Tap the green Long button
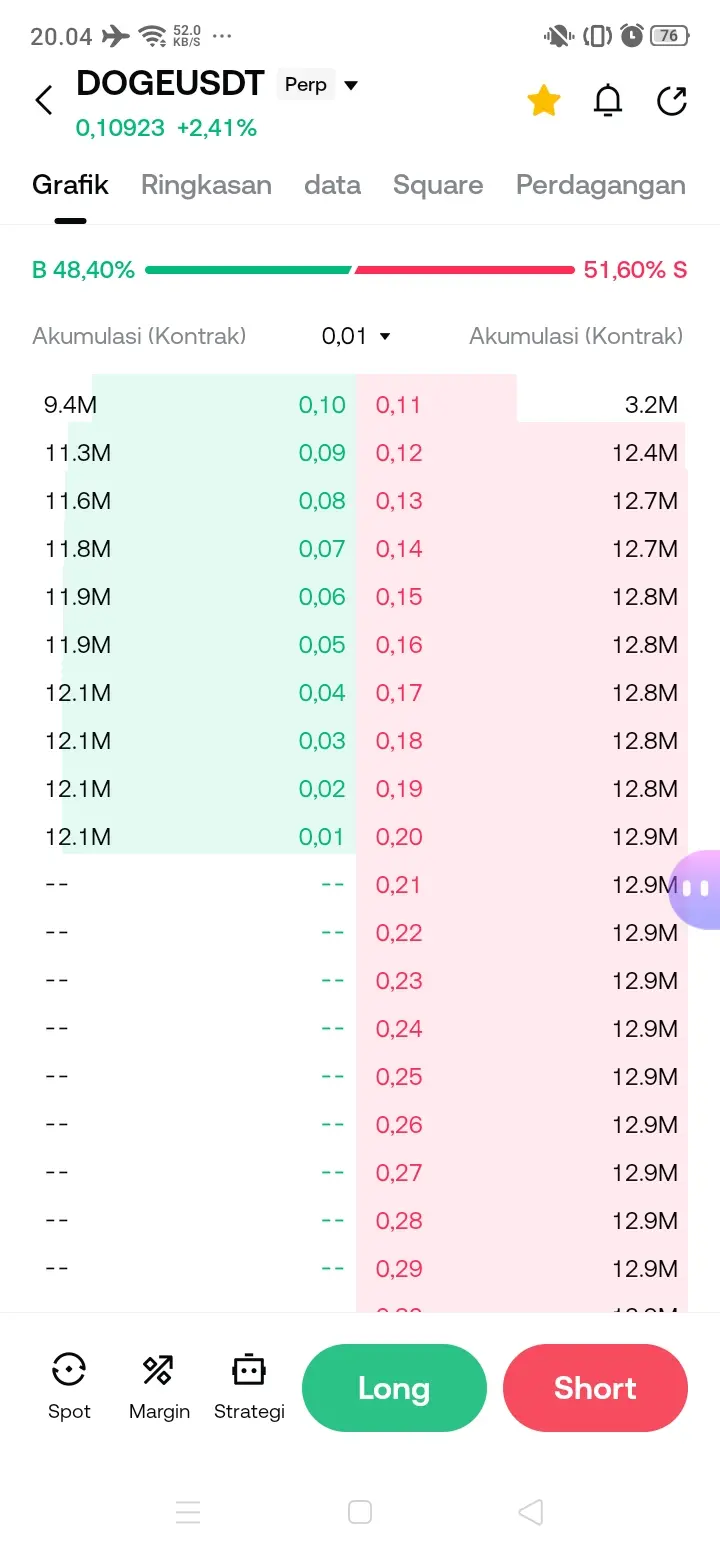720x1560 pixels. tap(394, 1388)
